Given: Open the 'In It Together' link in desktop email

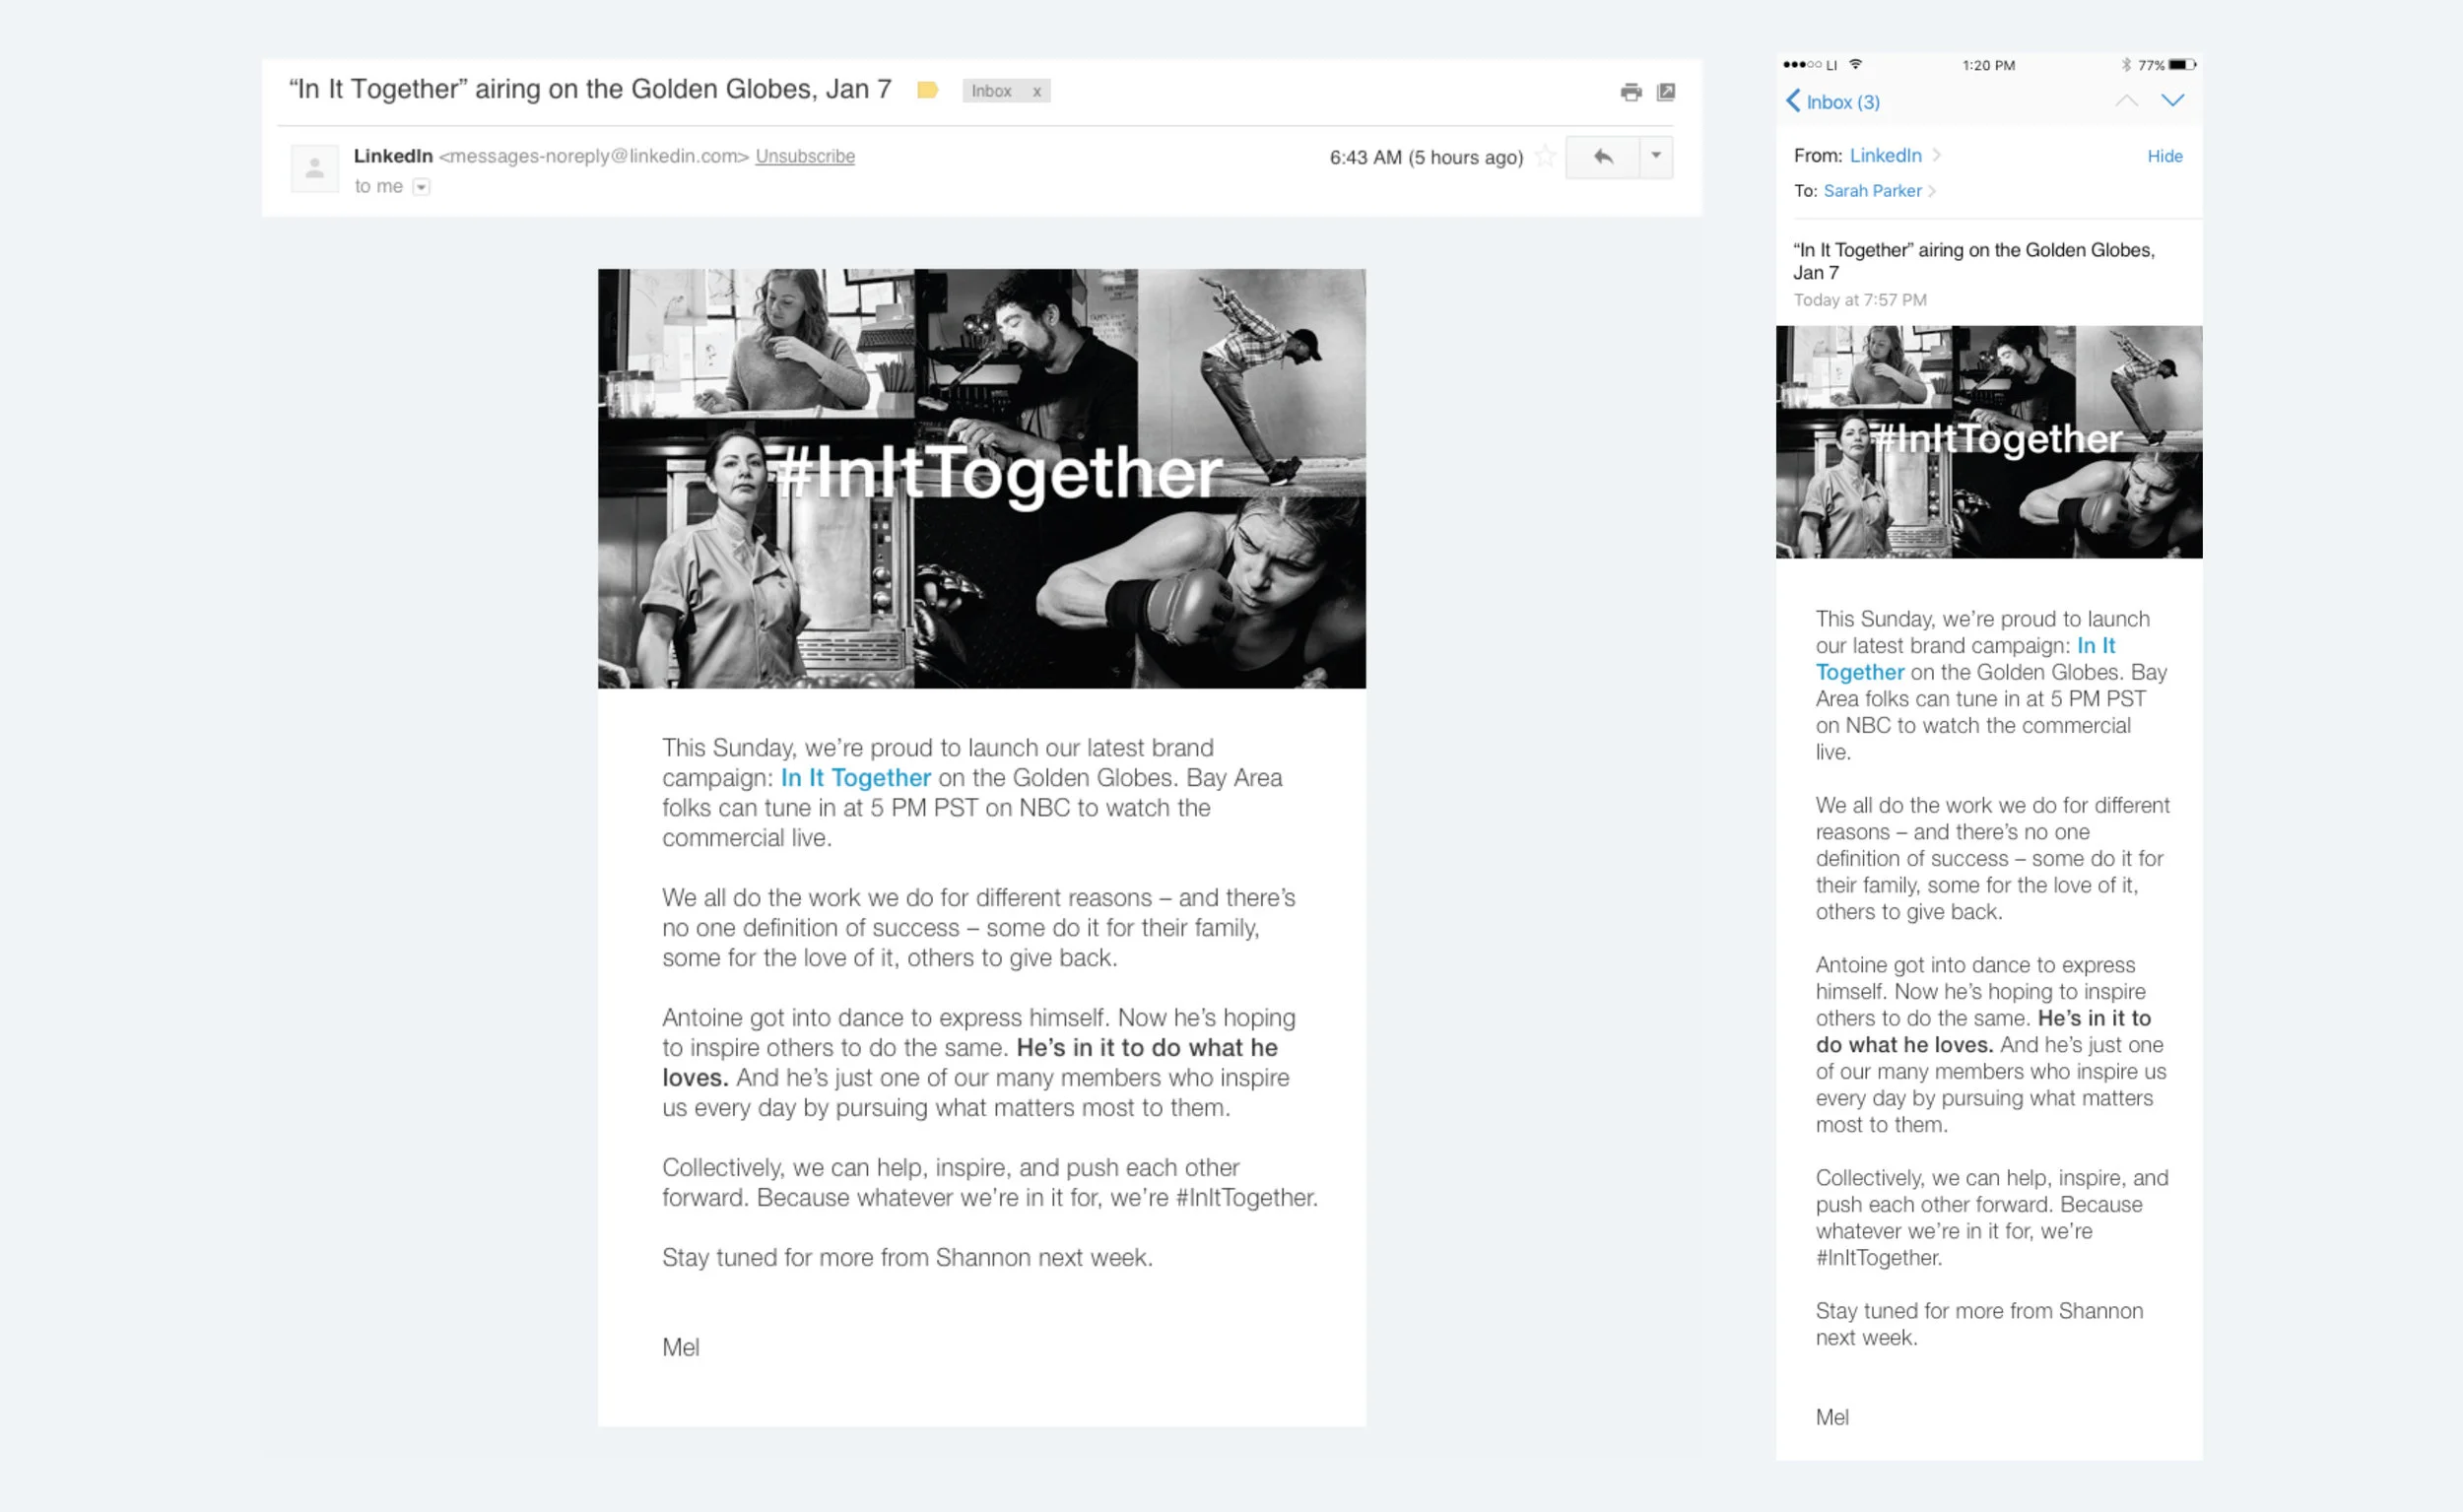Looking at the screenshot, I should pos(855,777).
